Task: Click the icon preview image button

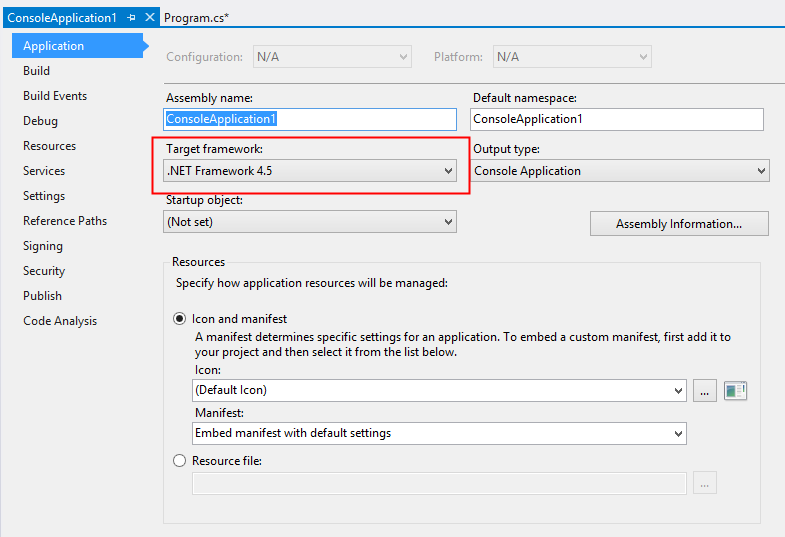Action: click(736, 391)
